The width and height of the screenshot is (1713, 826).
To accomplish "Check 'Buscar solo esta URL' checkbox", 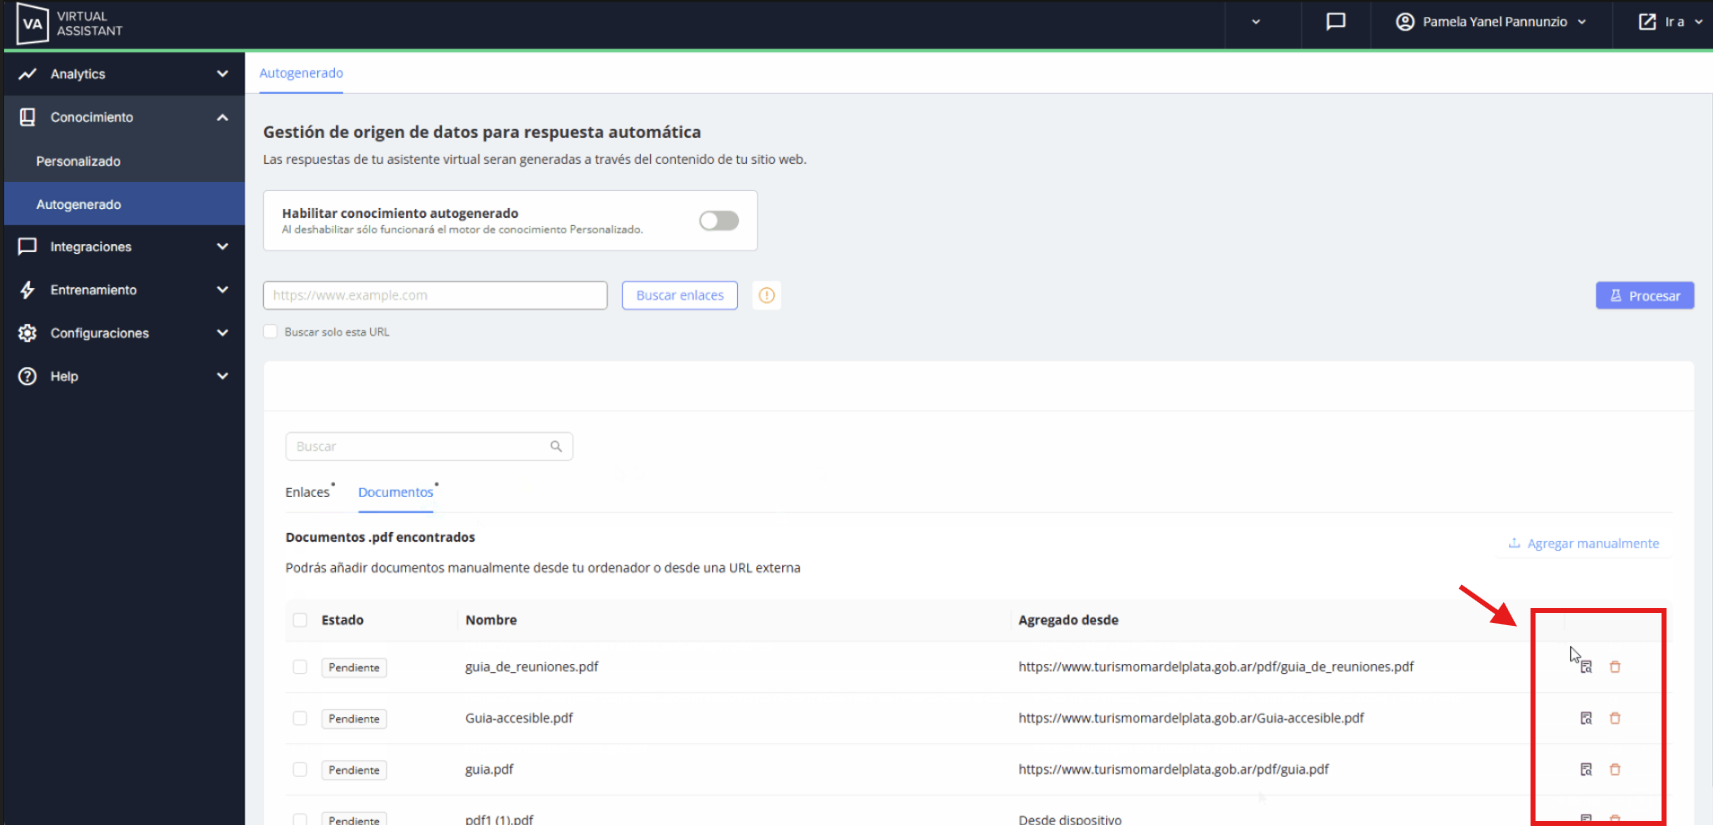I will coord(270,331).
